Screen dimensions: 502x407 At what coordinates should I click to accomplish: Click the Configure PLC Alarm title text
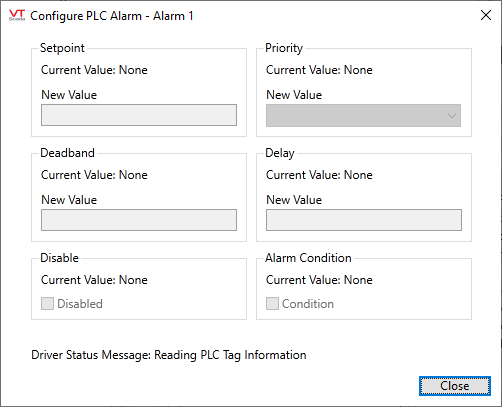coord(112,16)
